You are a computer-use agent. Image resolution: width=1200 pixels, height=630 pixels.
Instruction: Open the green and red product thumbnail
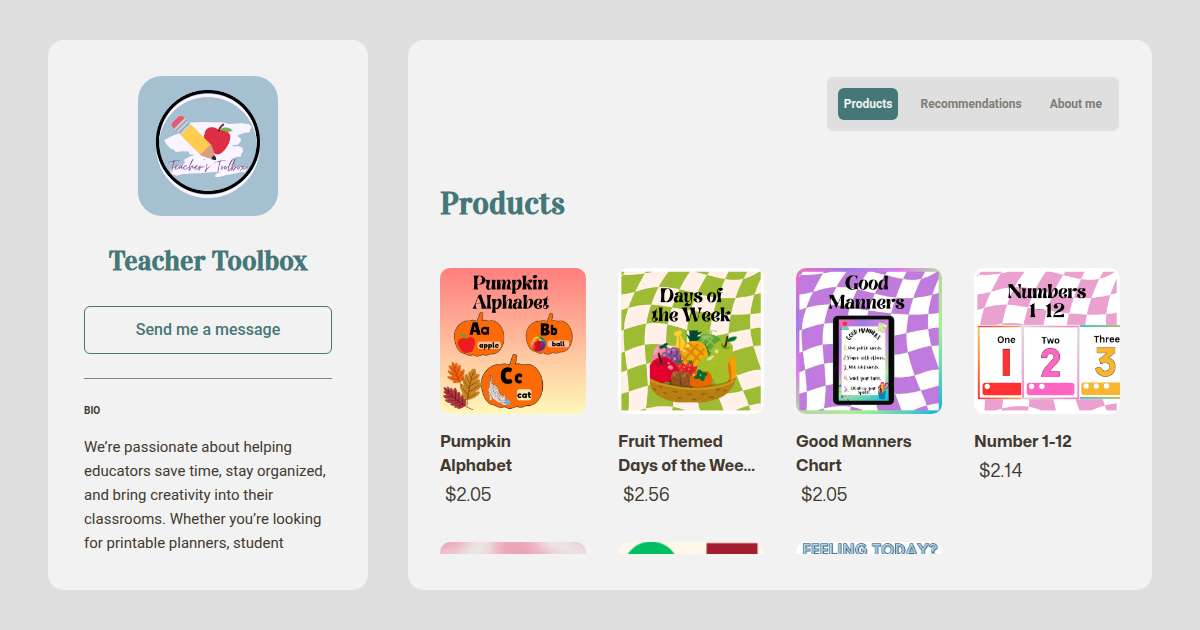(x=691, y=548)
